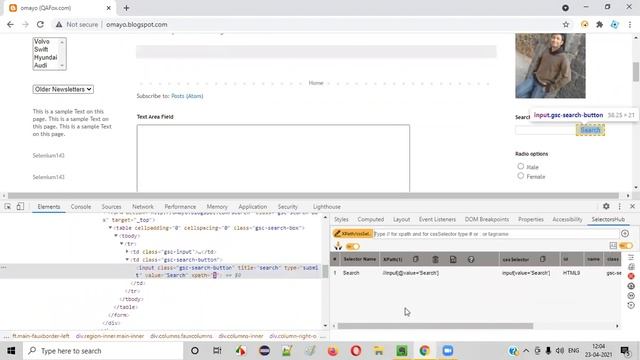The width and height of the screenshot is (640, 360).
Task: Collapse the tbody node in DOM tree
Action: 116,236
